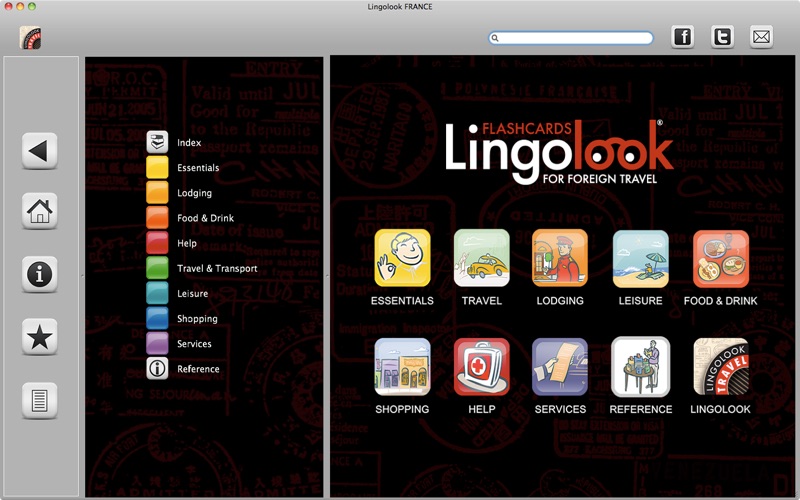
Task: Click the teal Leisure square in the list
Action: tap(157, 293)
